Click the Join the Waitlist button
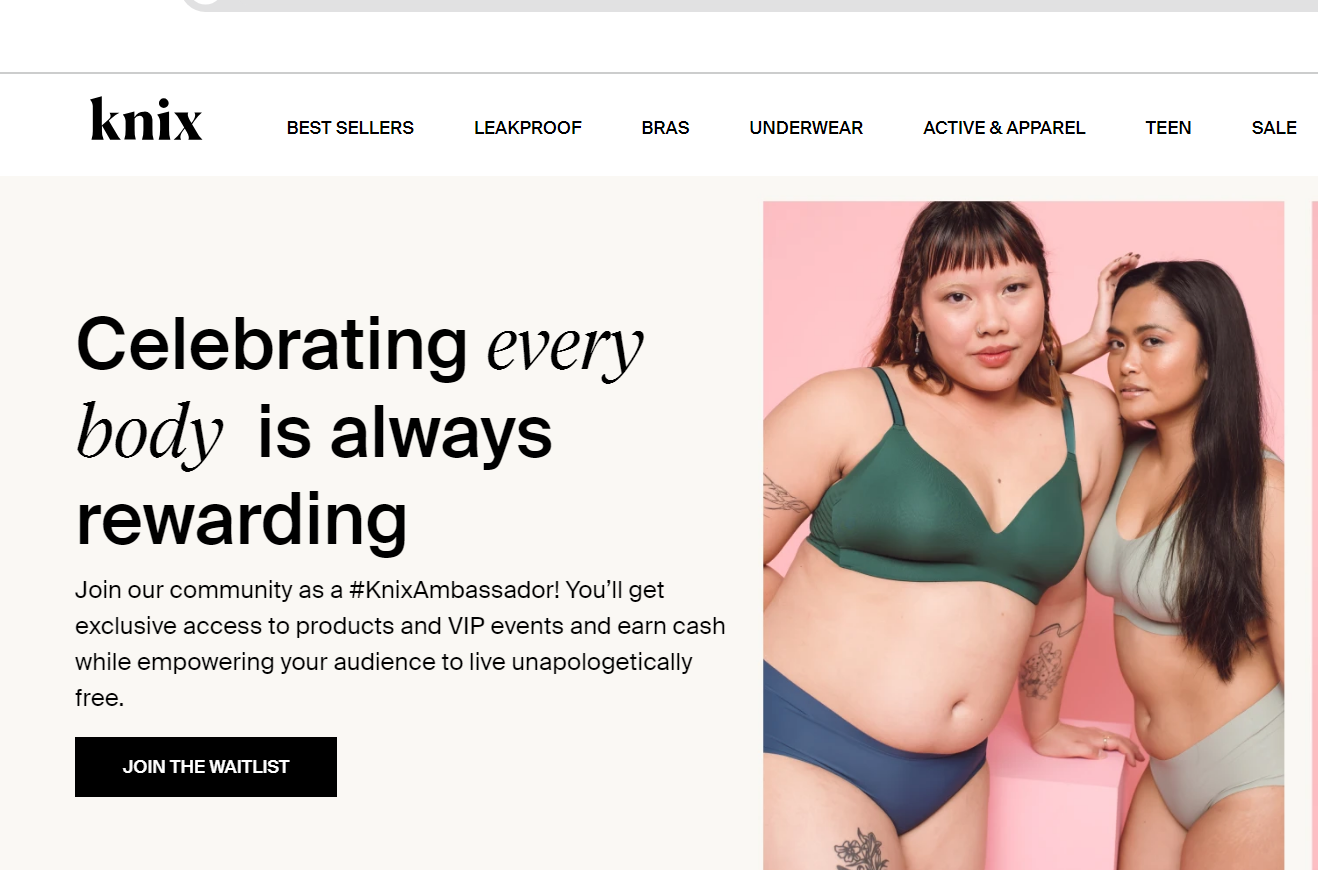This screenshot has width=1318, height=870. (x=206, y=767)
